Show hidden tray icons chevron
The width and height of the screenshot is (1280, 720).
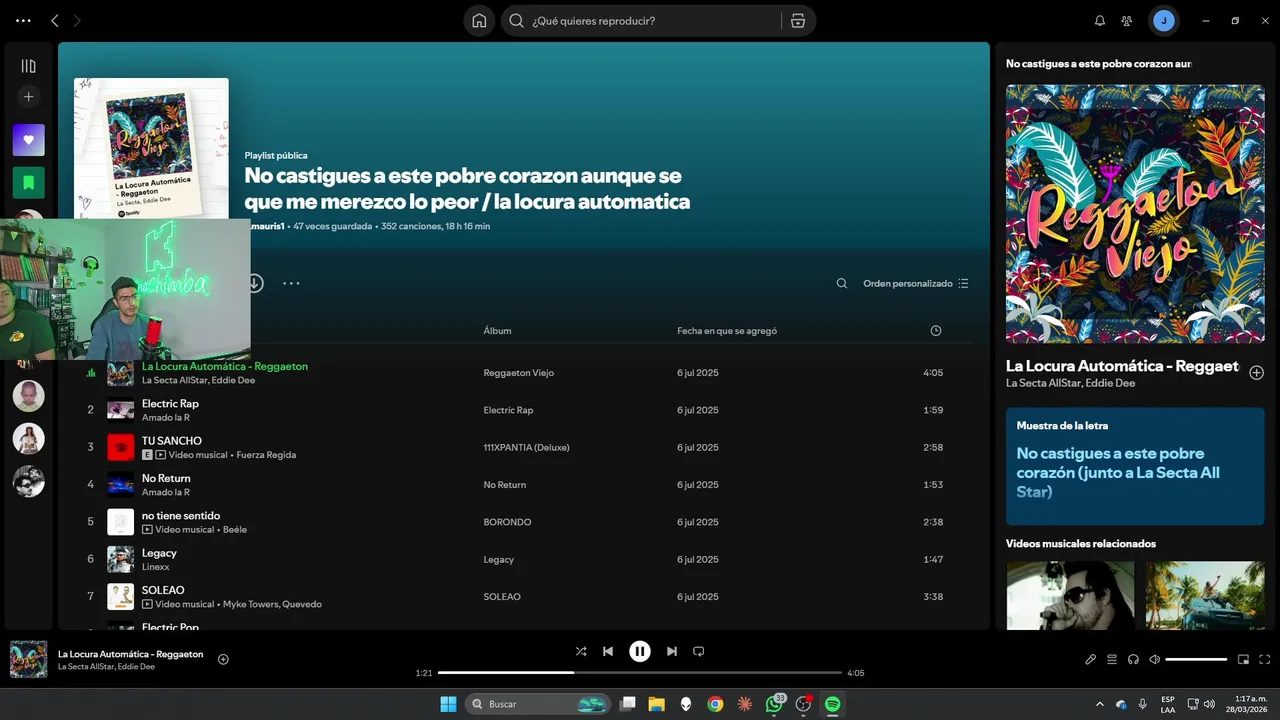[1100, 704]
